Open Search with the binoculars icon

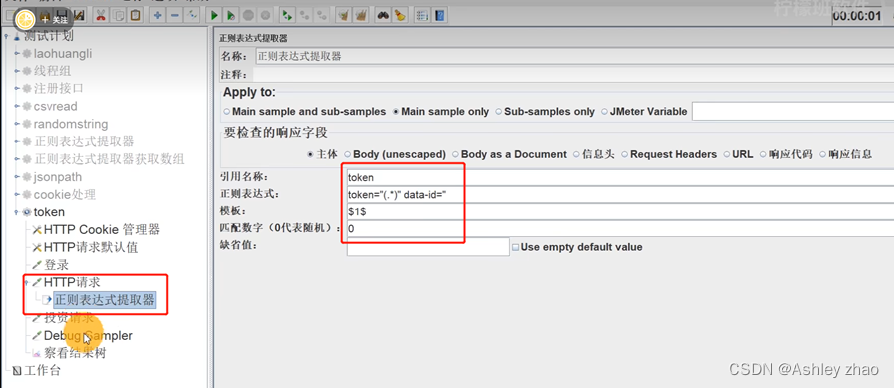pyautogui.click(x=383, y=15)
